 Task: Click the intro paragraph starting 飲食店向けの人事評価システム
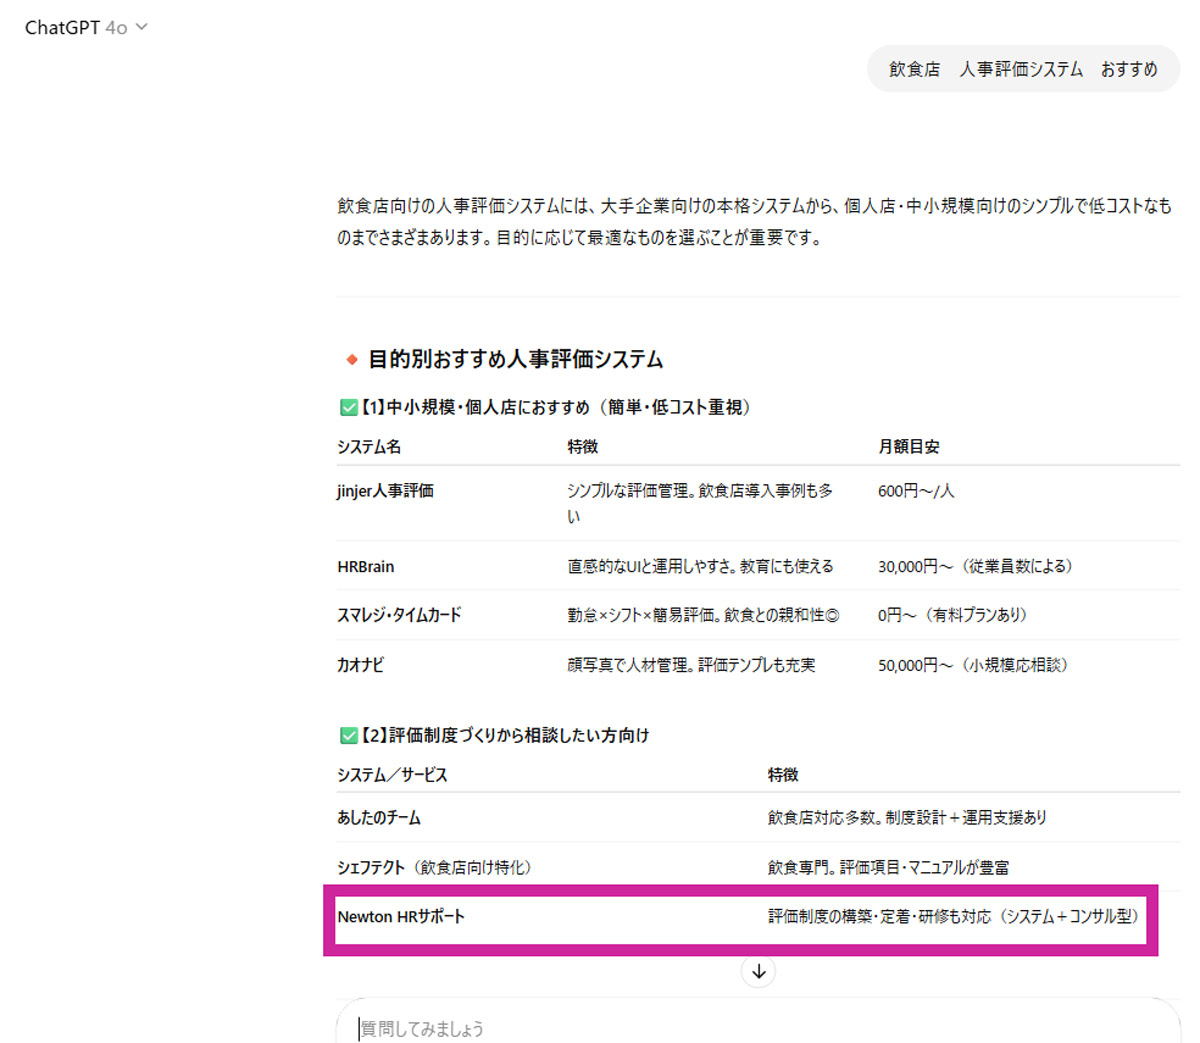pyautogui.click(x=755, y=222)
